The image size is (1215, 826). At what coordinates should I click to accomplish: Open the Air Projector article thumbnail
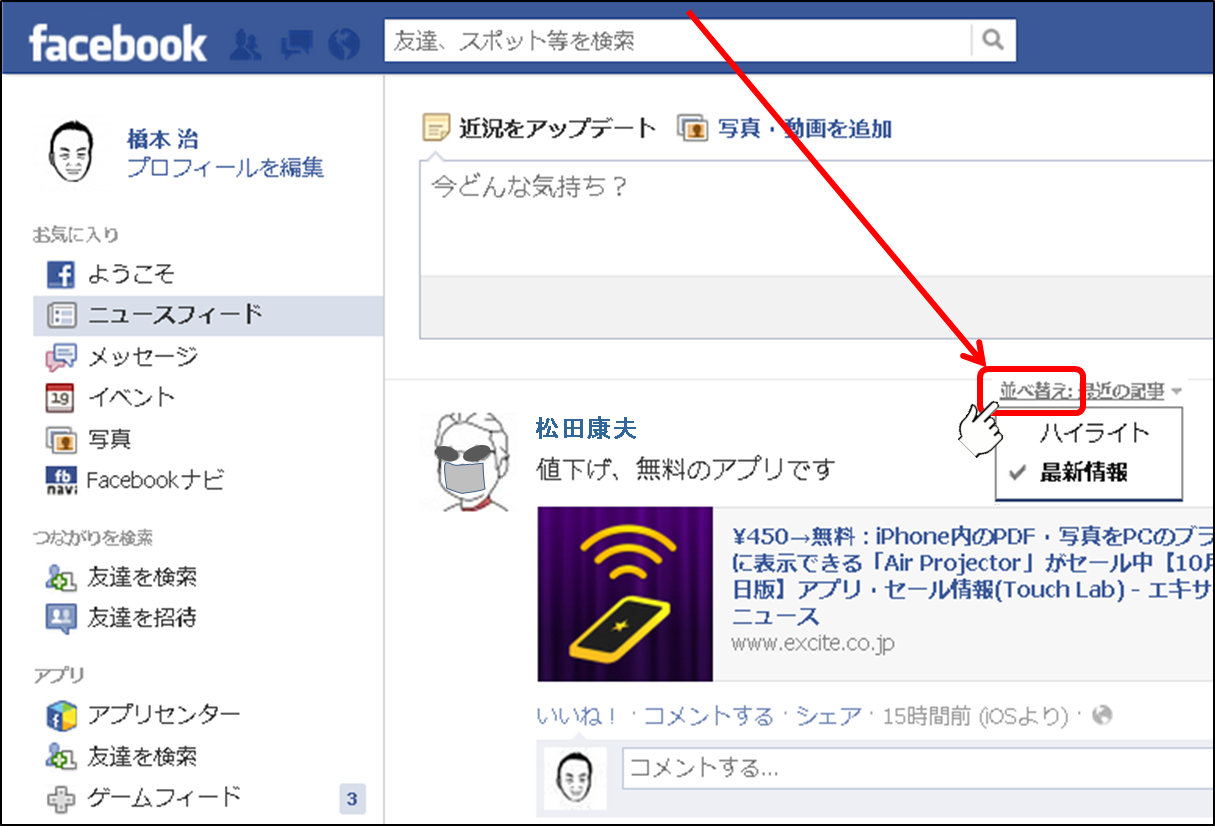(x=625, y=594)
